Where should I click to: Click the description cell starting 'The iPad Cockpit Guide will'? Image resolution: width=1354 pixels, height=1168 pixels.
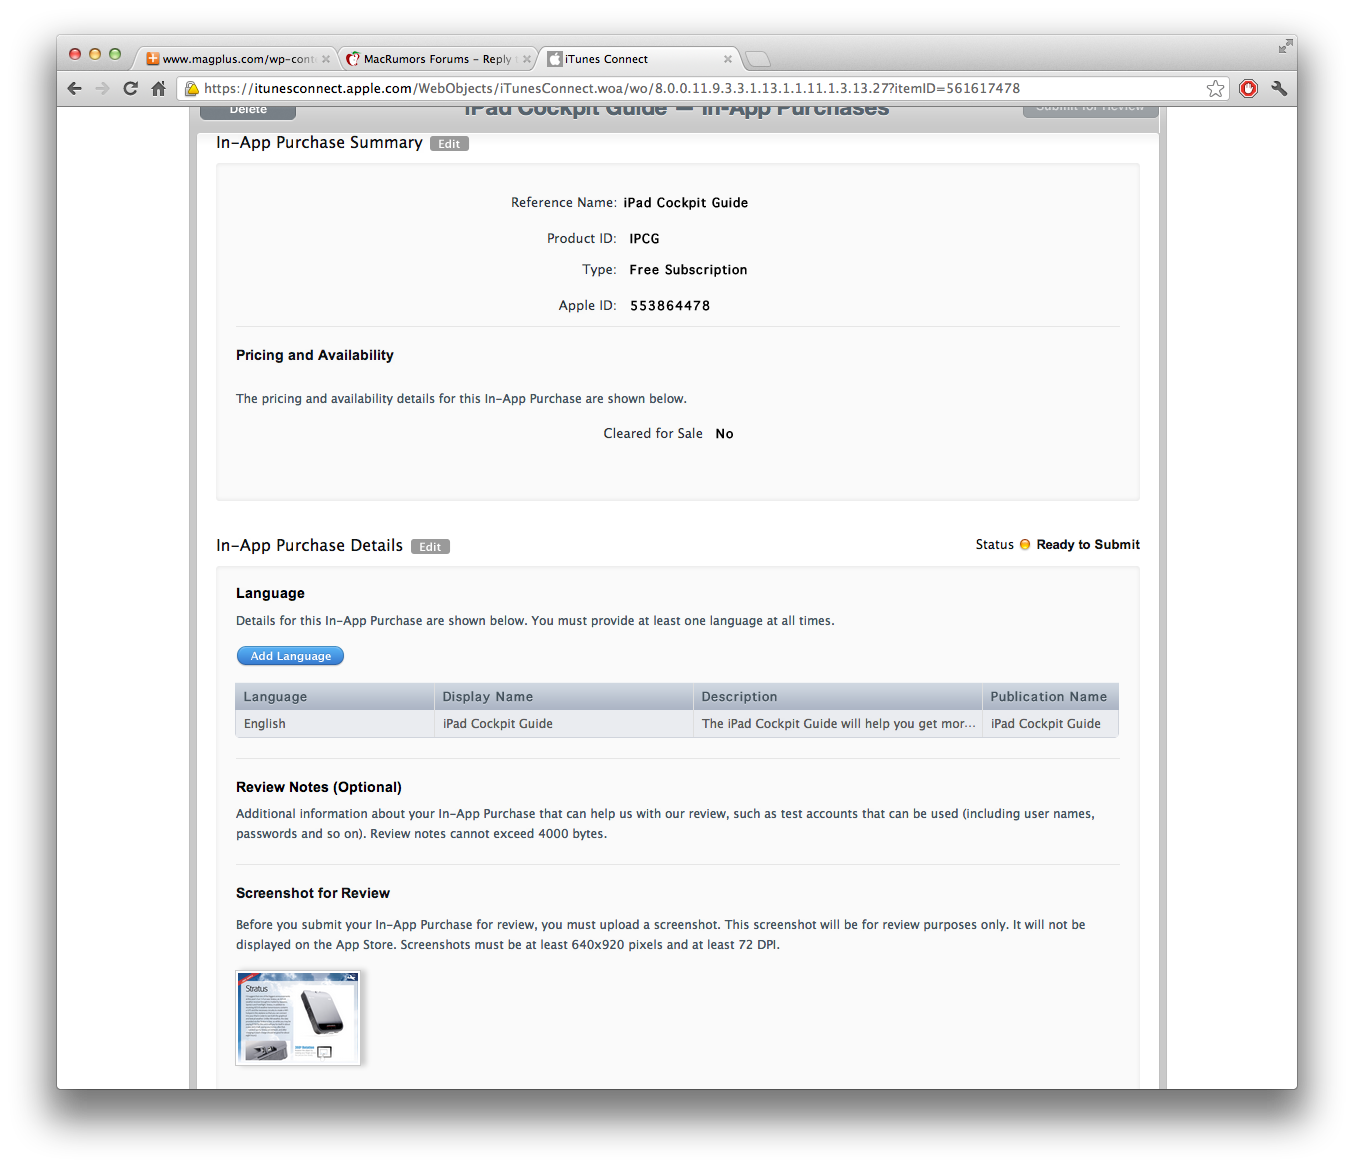838,724
